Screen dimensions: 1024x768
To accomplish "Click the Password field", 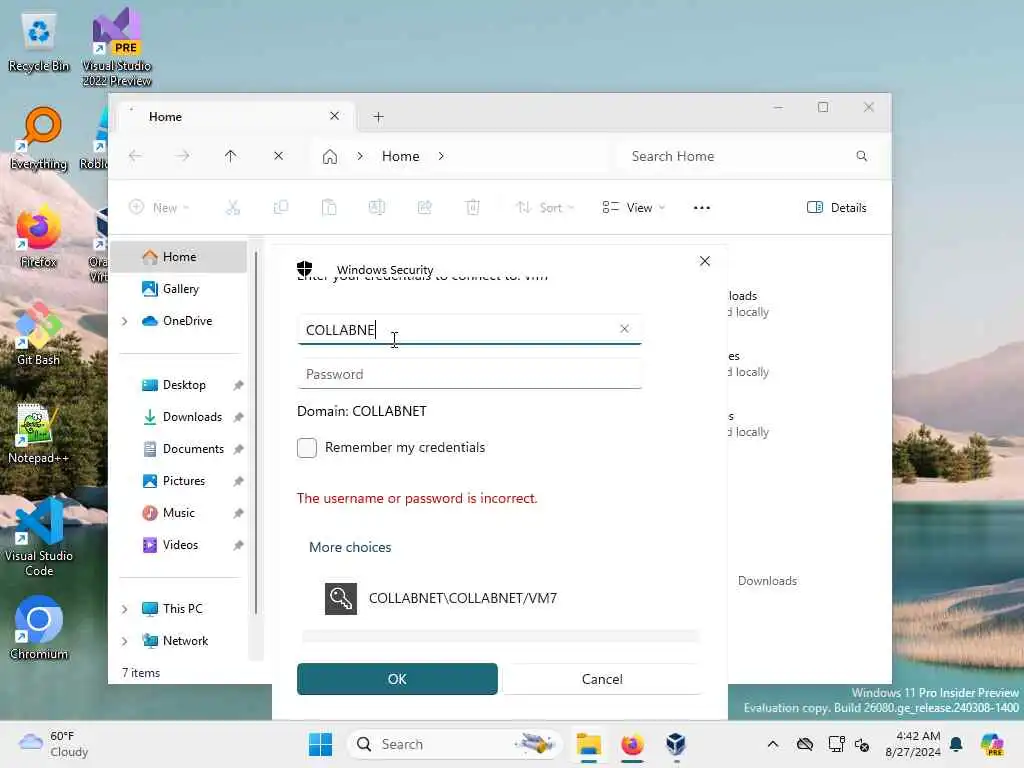I will point(470,374).
